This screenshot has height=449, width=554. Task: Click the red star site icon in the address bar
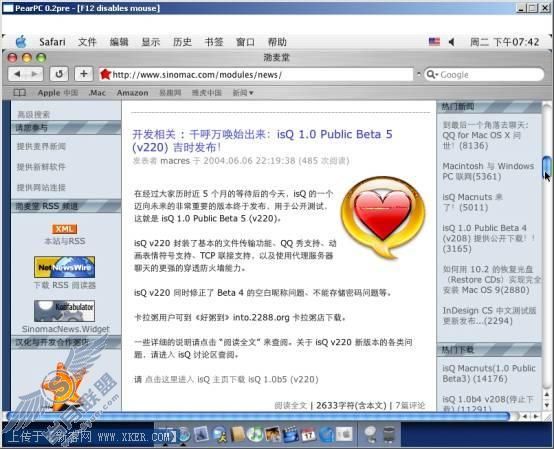tap(105, 74)
